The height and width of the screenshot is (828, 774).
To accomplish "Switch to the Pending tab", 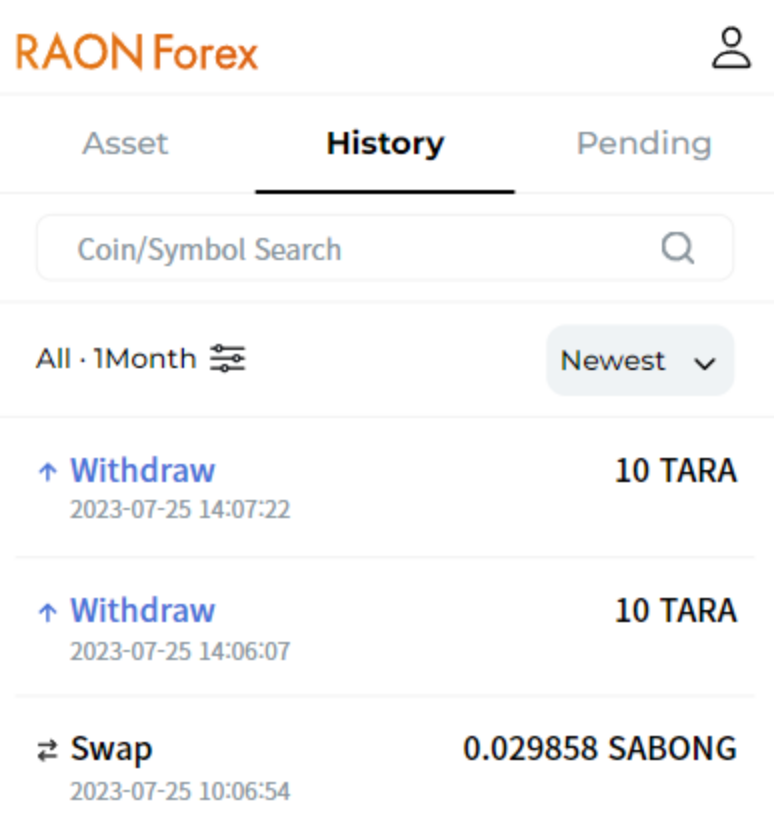I will pyautogui.click(x=644, y=144).
